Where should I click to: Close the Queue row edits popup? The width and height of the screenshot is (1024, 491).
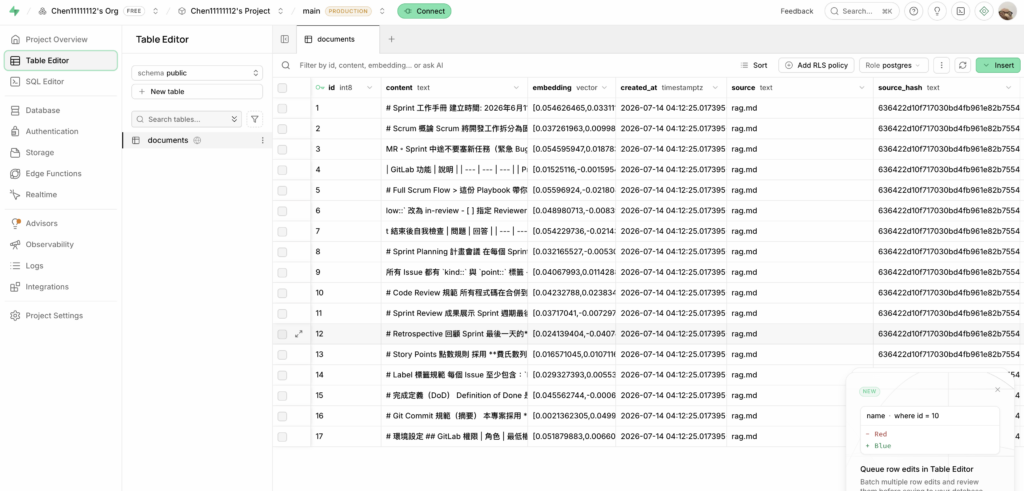tap(997, 390)
